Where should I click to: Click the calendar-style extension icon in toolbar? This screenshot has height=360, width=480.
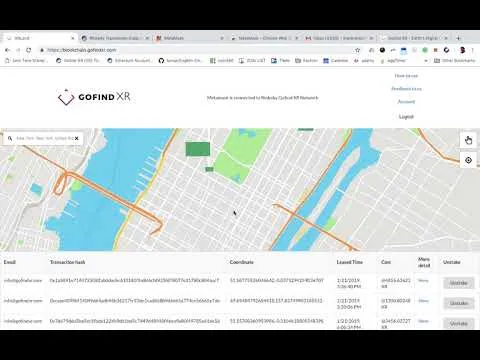coord(404,50)
